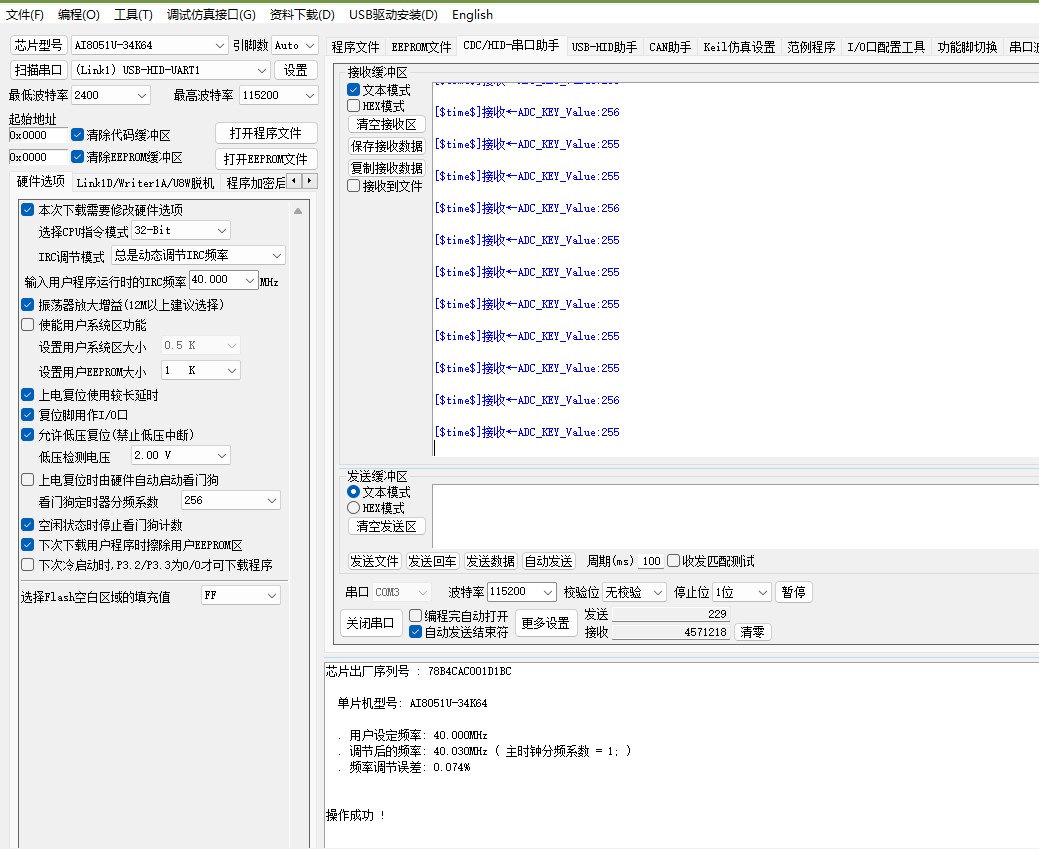
Task: Toggle 清除代码缓冲区 checkbox
Action: point(77,135)
